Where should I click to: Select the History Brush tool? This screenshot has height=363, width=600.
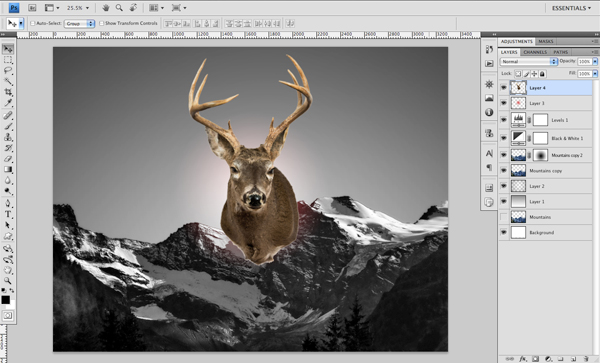[8, 148]
